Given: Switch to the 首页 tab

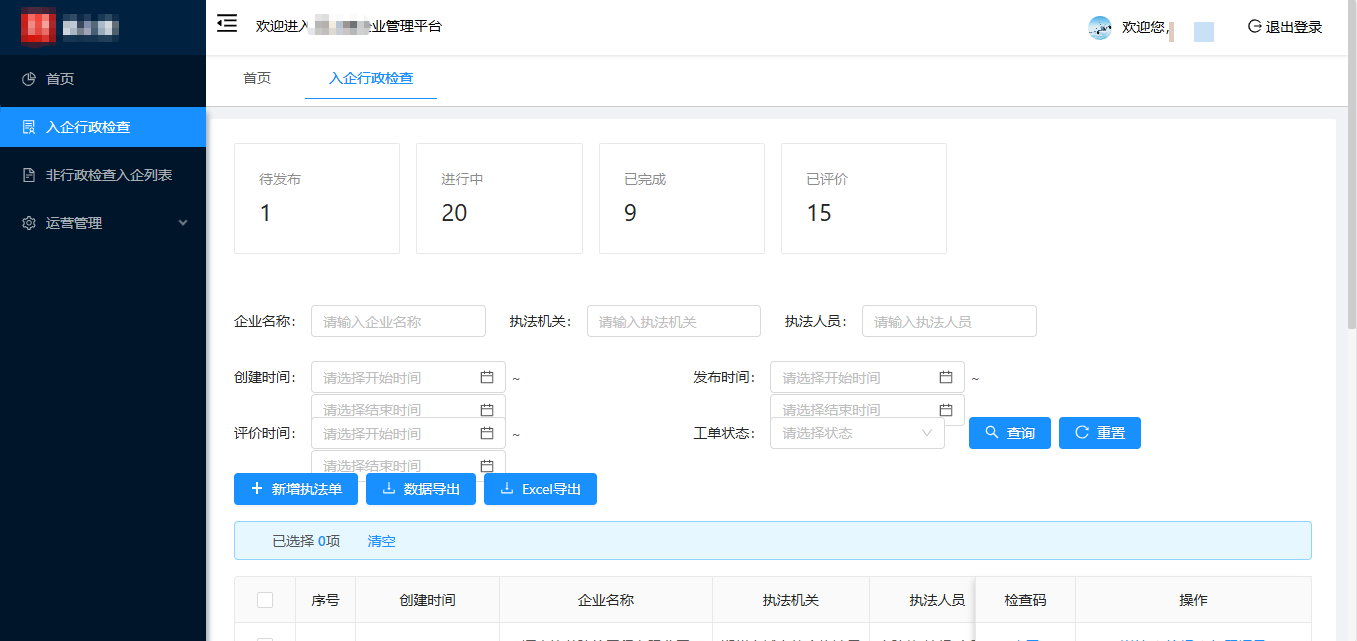Looking at the screenshot, I should pos(256,77).
